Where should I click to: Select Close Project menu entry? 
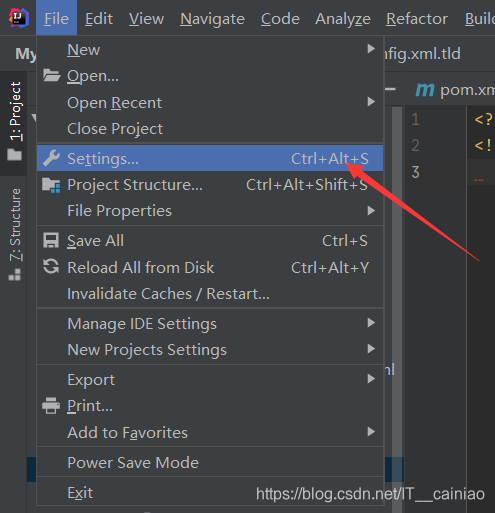pos(210,129)
